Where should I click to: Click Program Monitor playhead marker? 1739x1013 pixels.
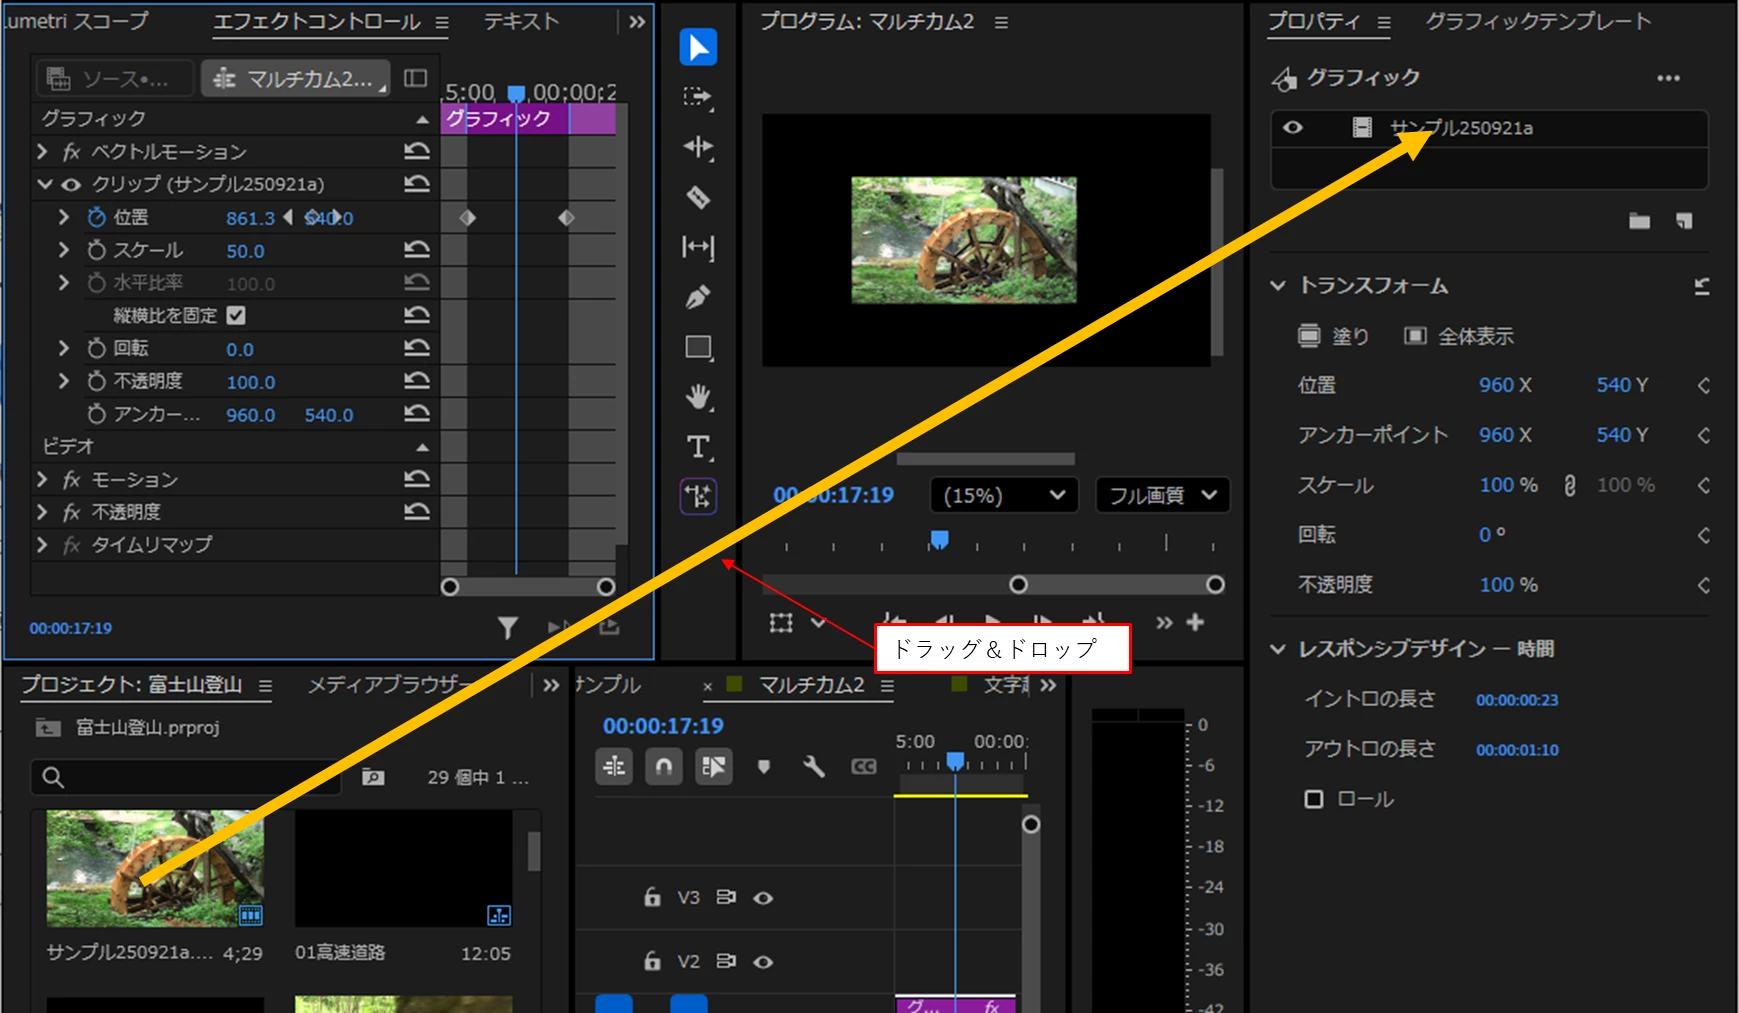click(939, 541)
